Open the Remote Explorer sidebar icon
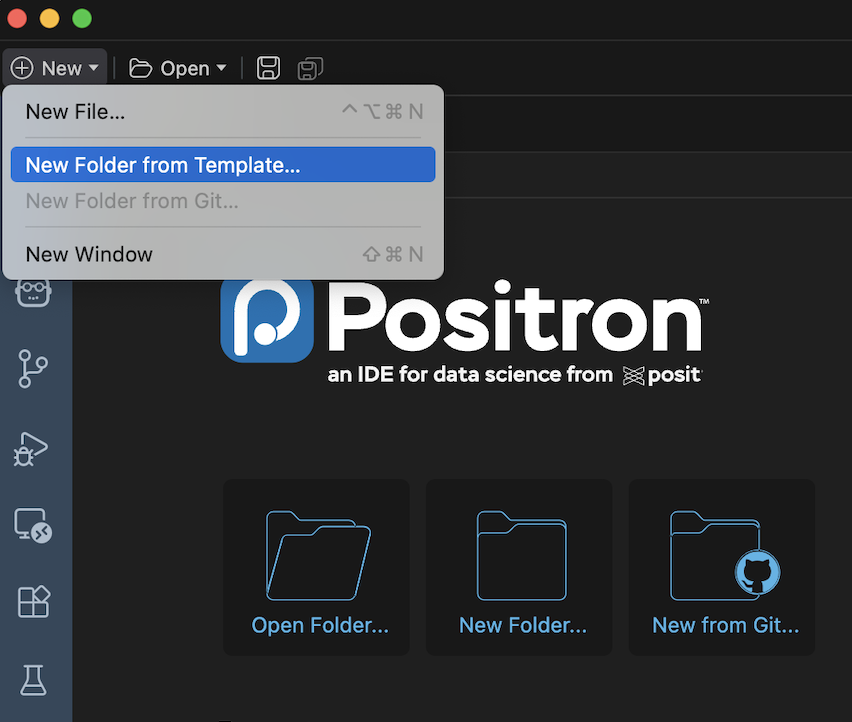 coord(33,525)
